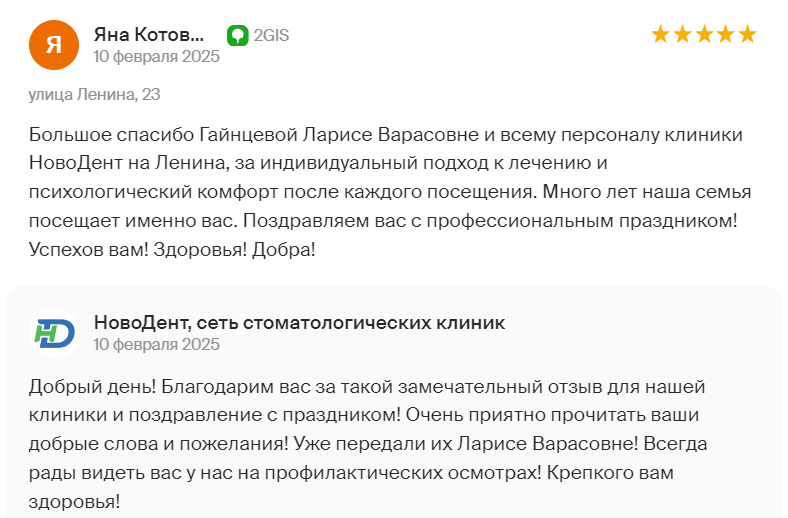
Task: Select the fourth rating star
Action: pos(726,34)
